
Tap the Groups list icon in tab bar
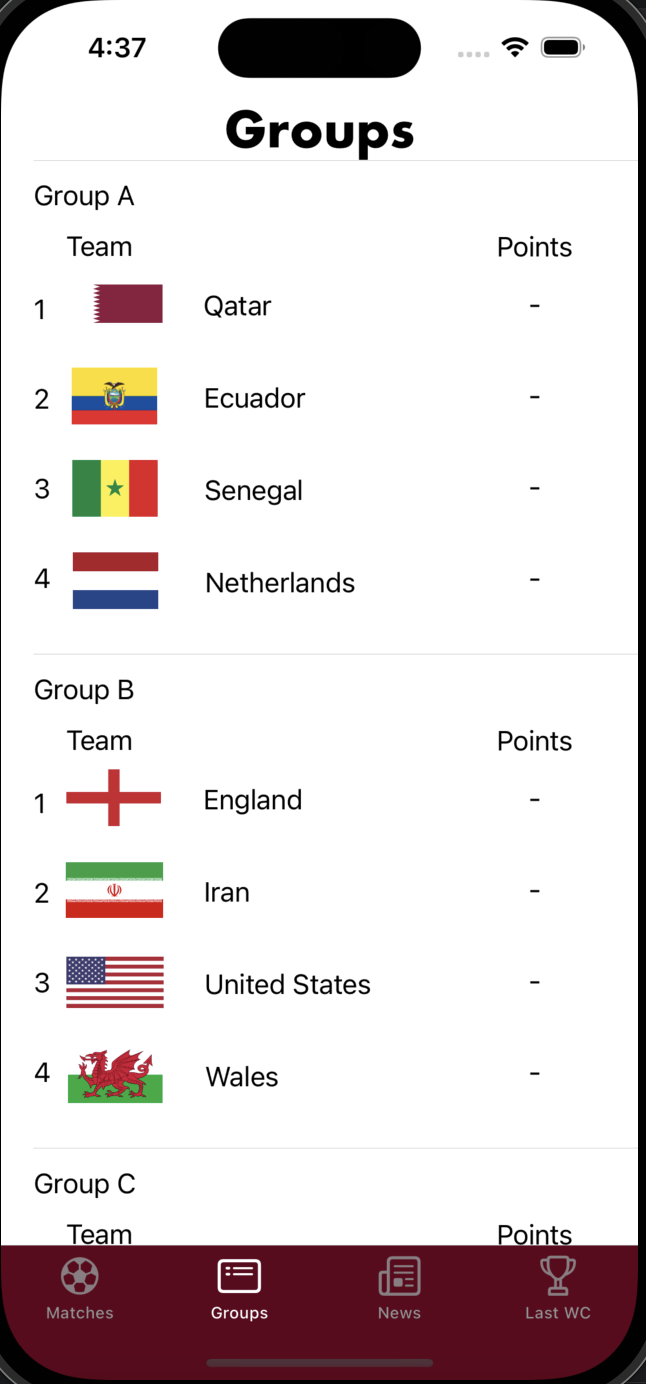click(239, 1275)
